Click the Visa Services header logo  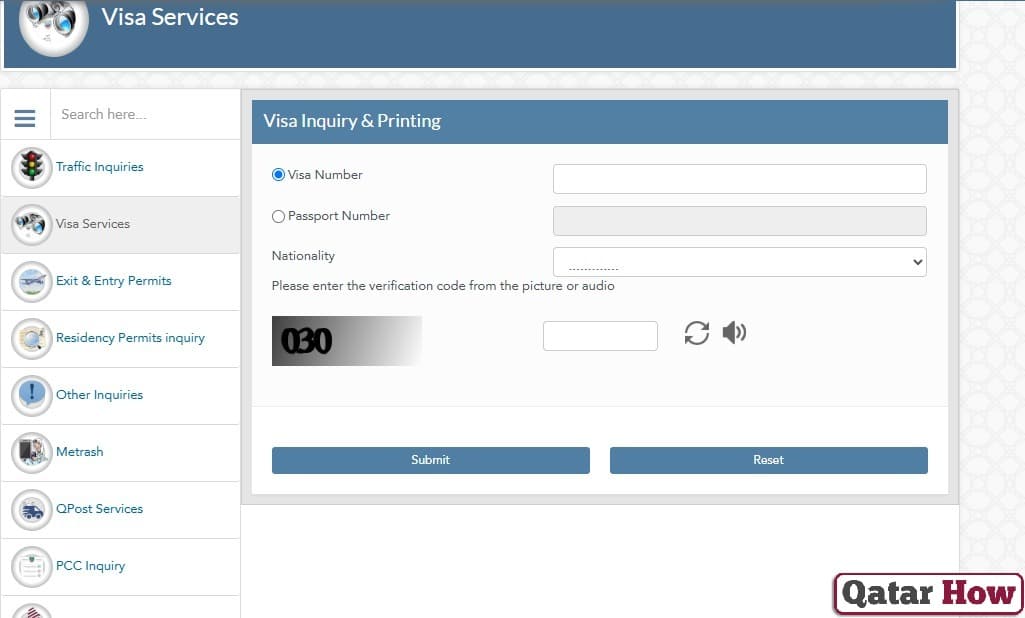(x=54, y=24)
